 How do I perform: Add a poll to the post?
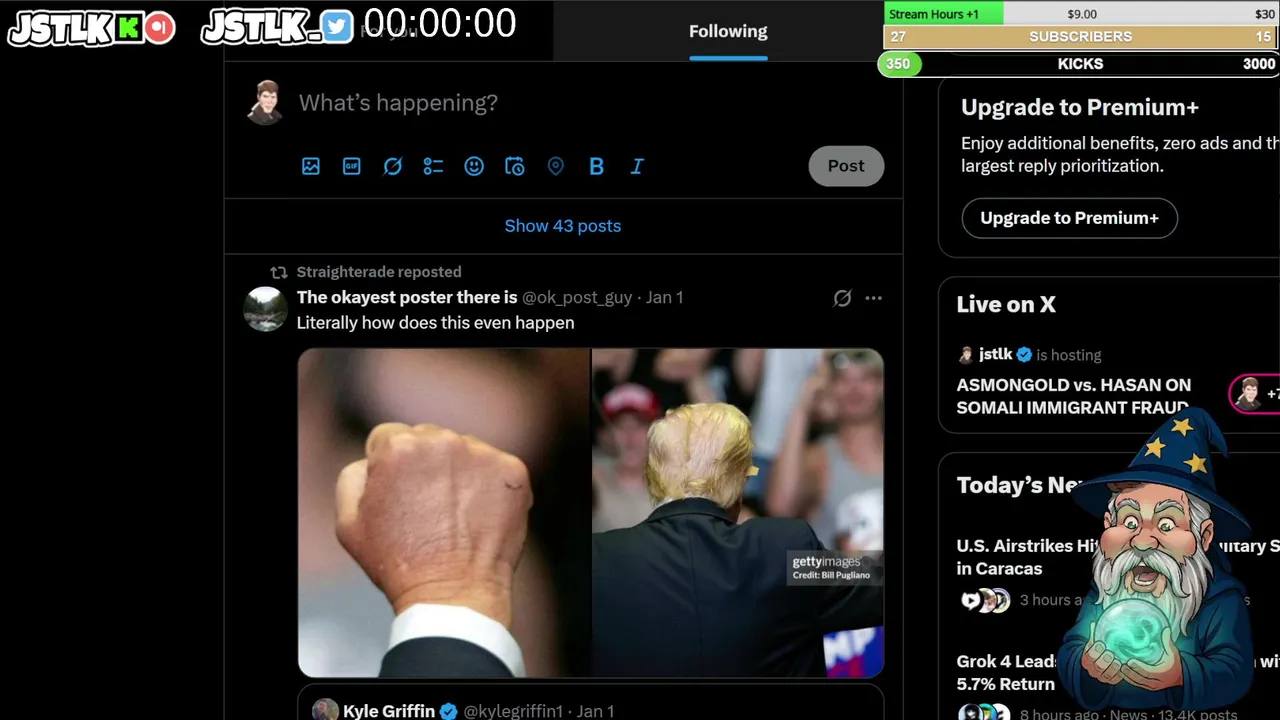pyautogui.click(x=433, y=166)
